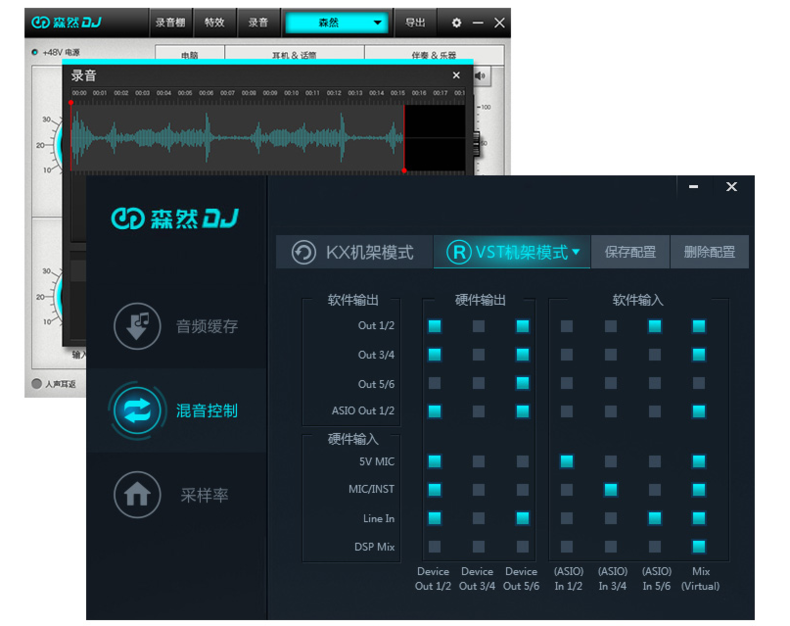
Task: Toggle Out 3/4 to Mix (Virtual)
Action: click(x=699, y=355)
